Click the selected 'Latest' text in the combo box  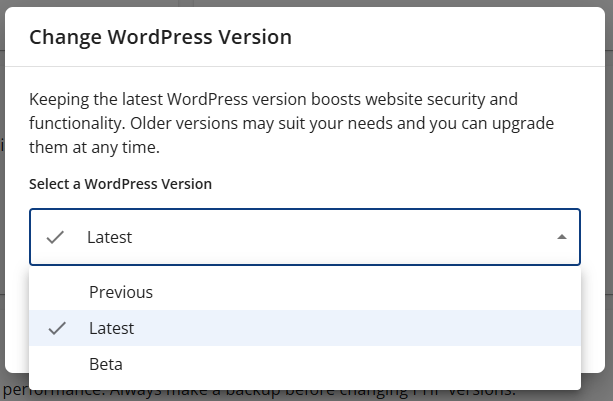109,237
